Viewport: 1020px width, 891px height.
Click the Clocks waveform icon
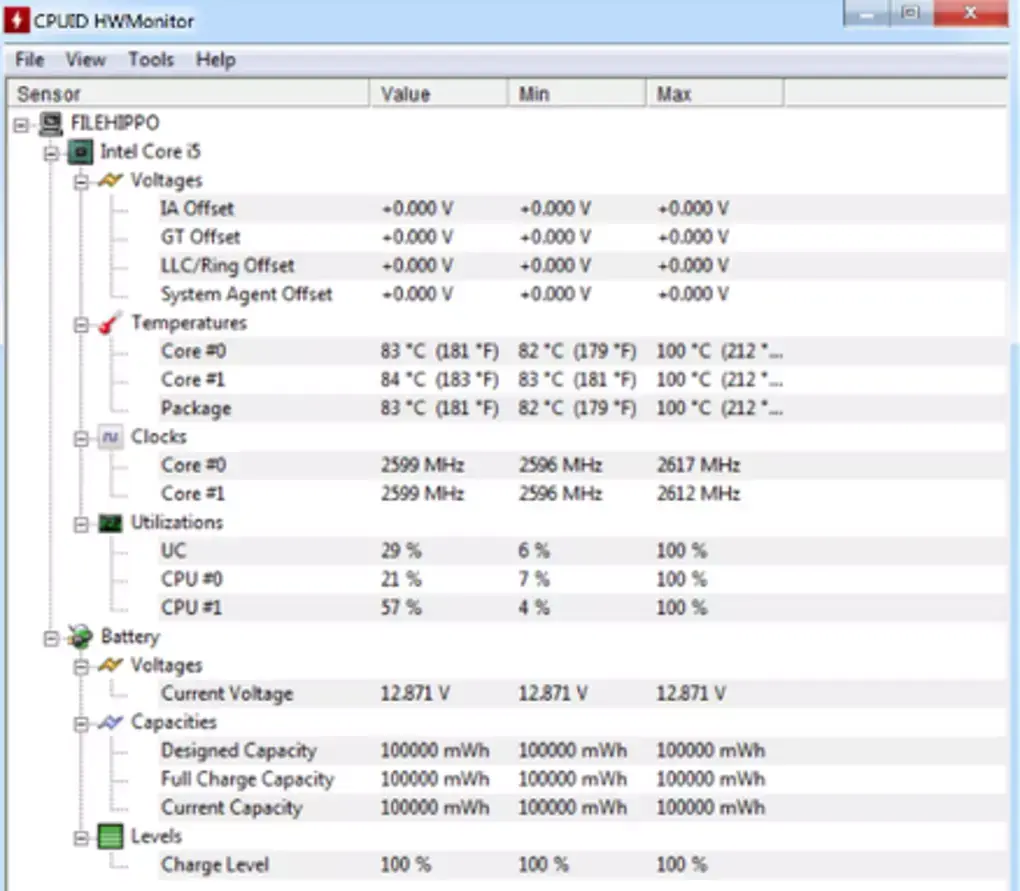click(x=111, y=437)
